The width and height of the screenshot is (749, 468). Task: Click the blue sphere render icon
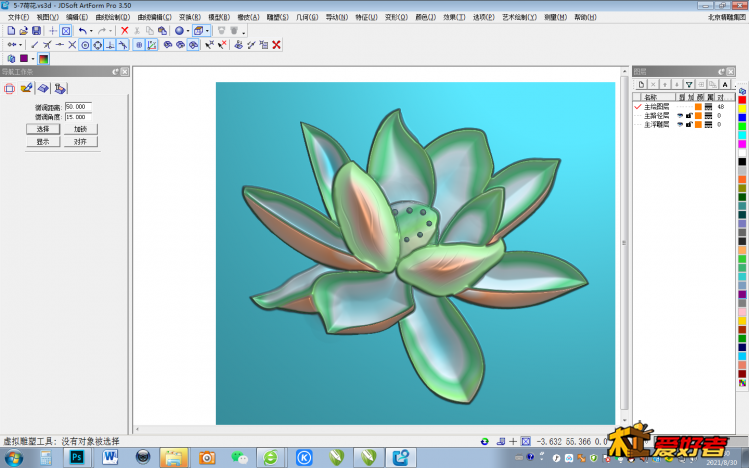click(x=179, y=31)
